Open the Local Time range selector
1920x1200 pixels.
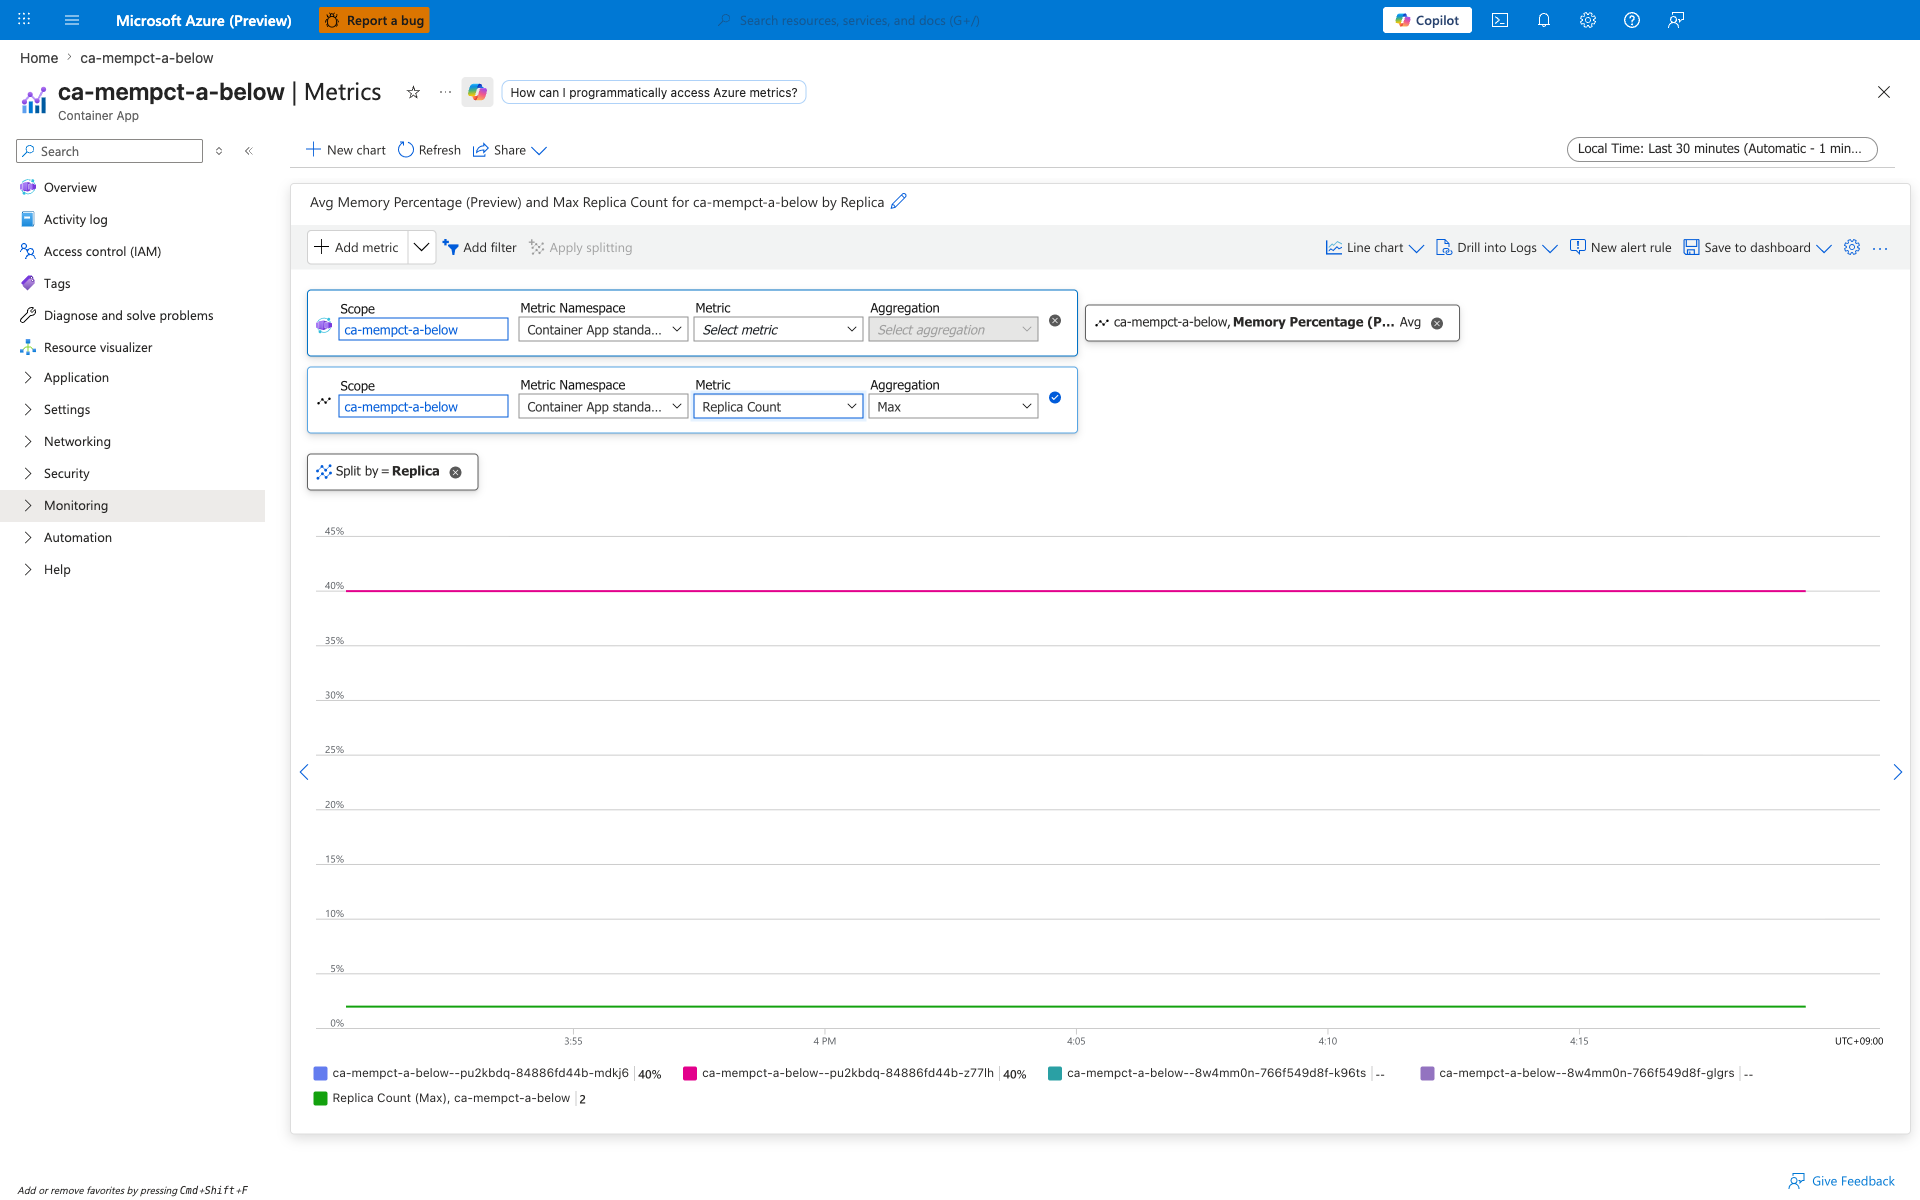pyautogui.click(x=1722, y=149)
